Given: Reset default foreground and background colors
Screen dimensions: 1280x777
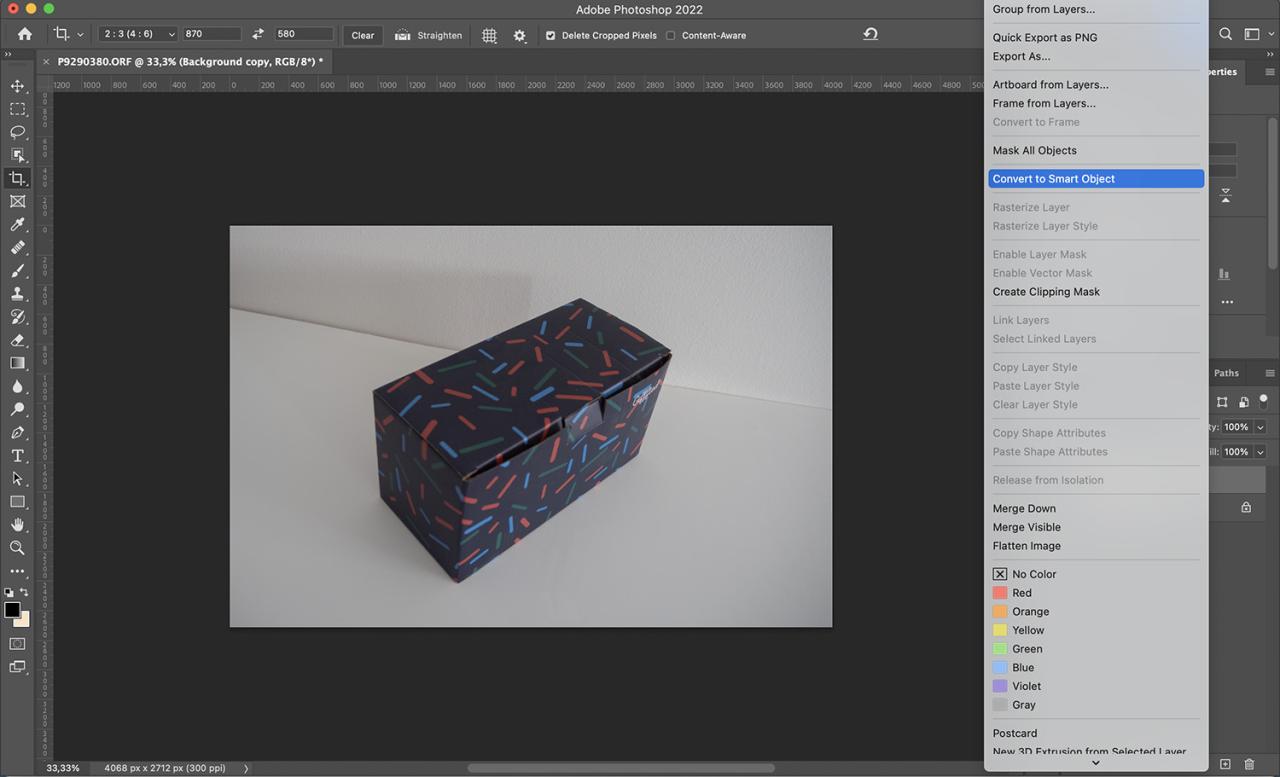Looking at the screenshot, I should pos(9,592).
